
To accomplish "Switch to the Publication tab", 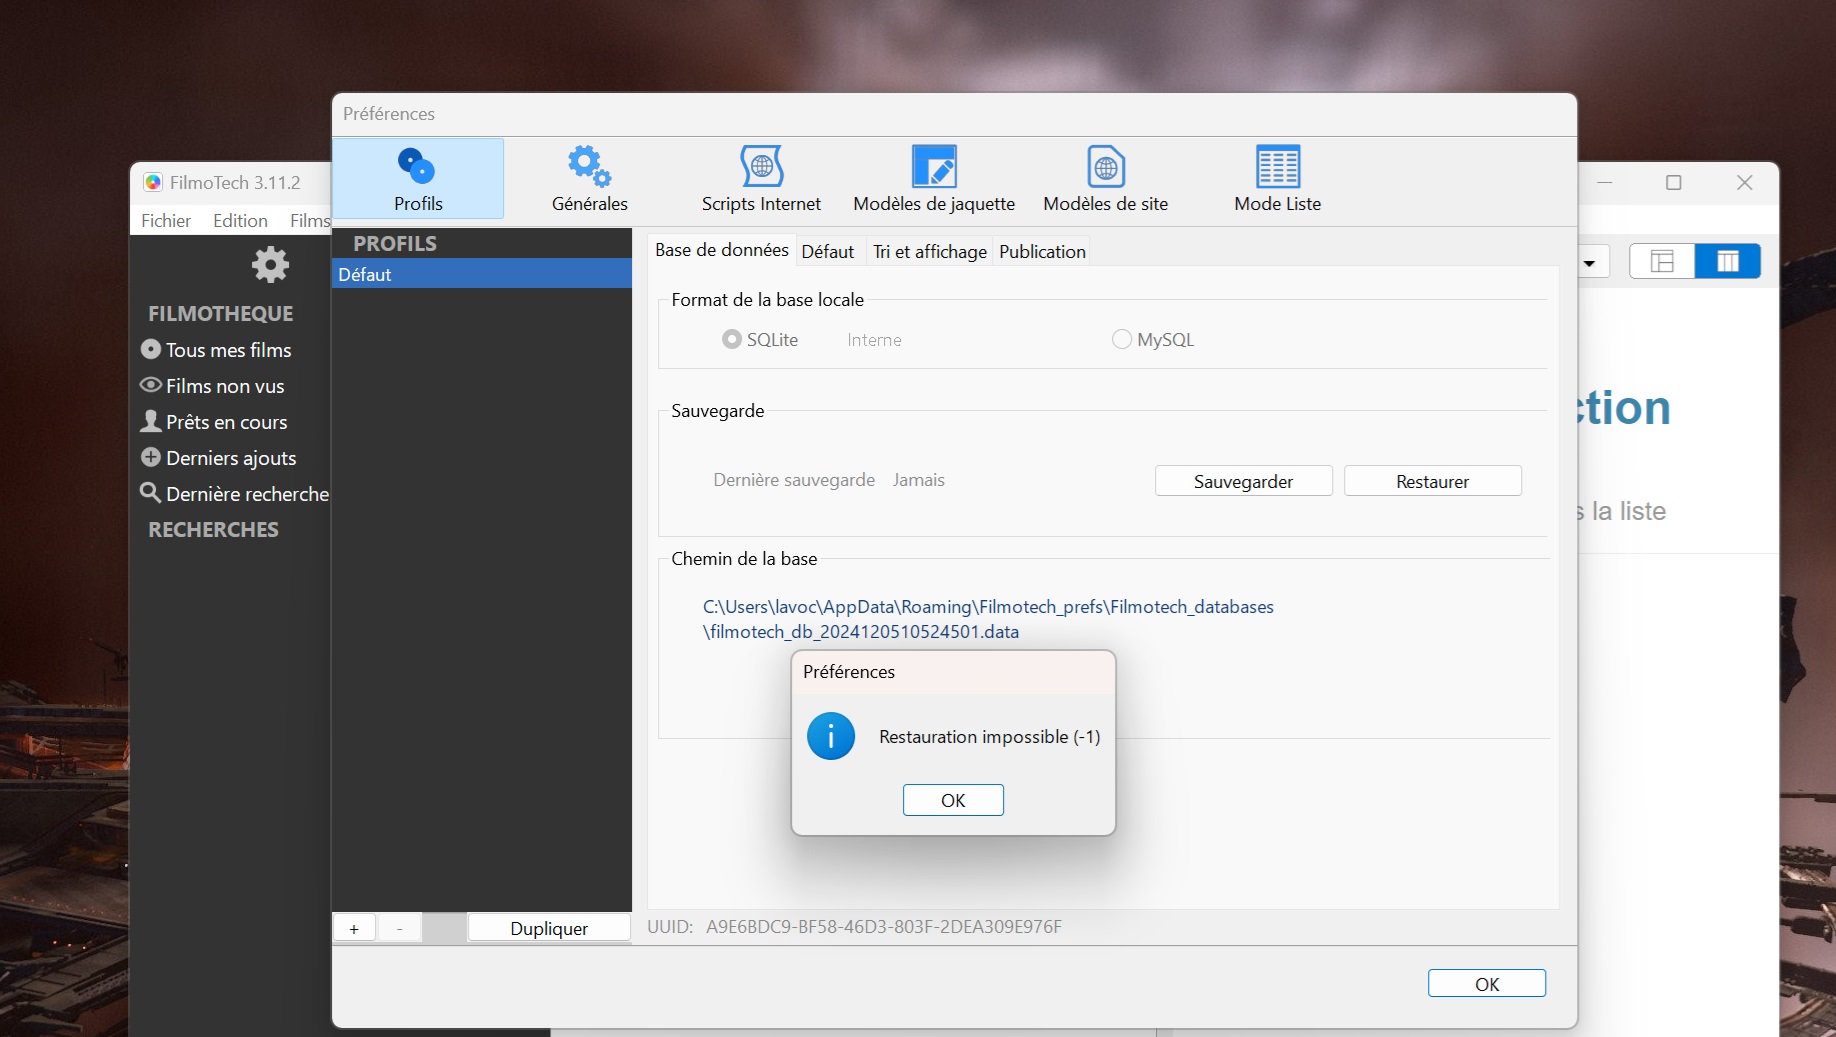I will click(1042, 252).
